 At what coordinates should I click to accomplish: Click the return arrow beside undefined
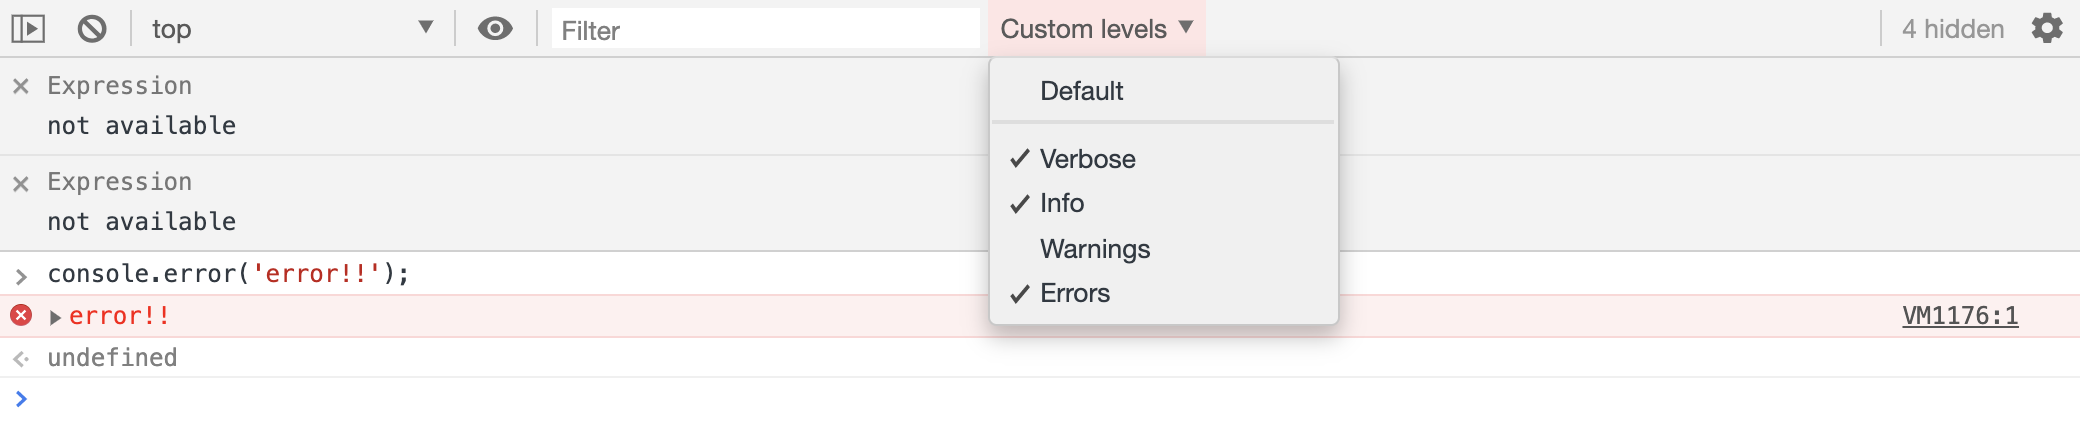pyautogui.click(x=21, y=358)
